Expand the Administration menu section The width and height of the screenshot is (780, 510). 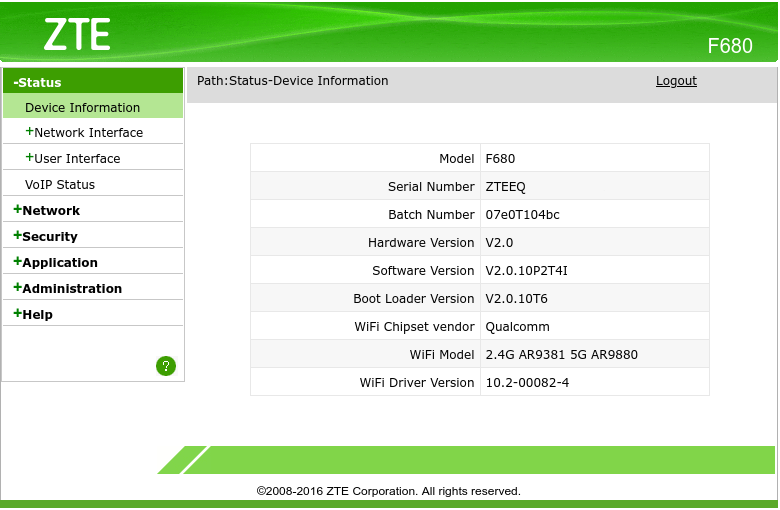[x=67, y=289]
